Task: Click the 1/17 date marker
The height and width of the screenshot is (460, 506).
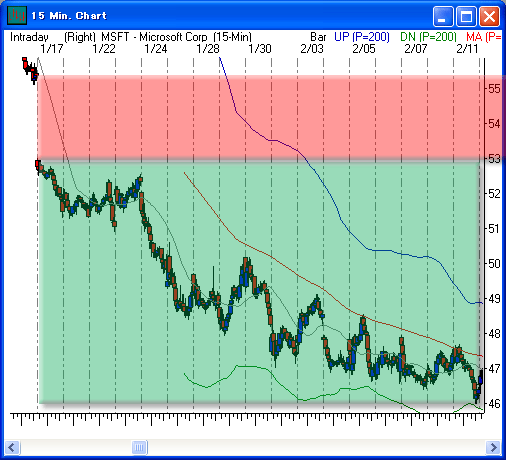Action: pos(52,49)
